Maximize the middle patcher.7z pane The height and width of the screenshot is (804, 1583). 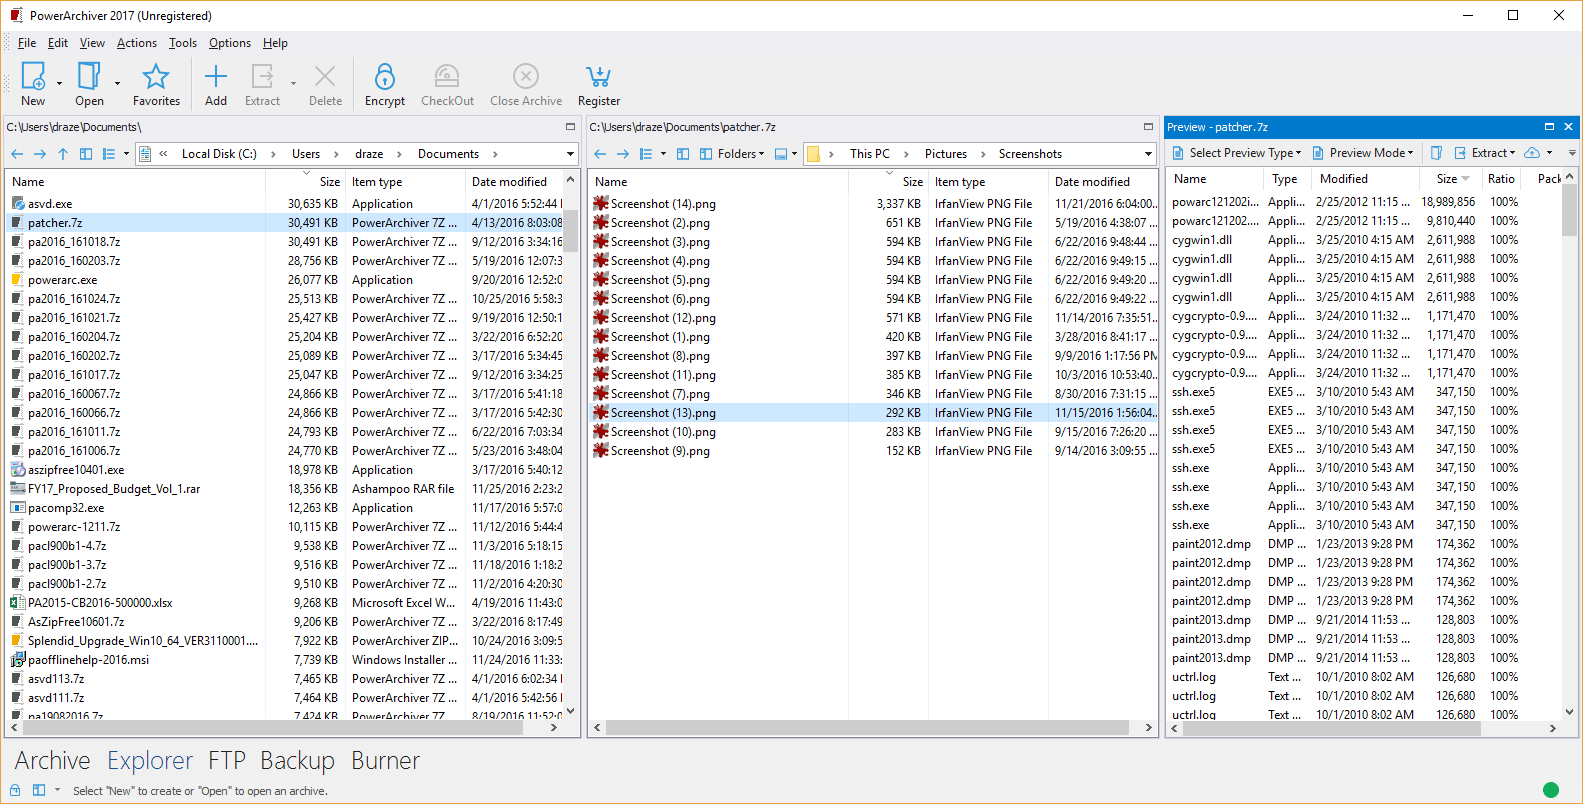[1149, 127]
